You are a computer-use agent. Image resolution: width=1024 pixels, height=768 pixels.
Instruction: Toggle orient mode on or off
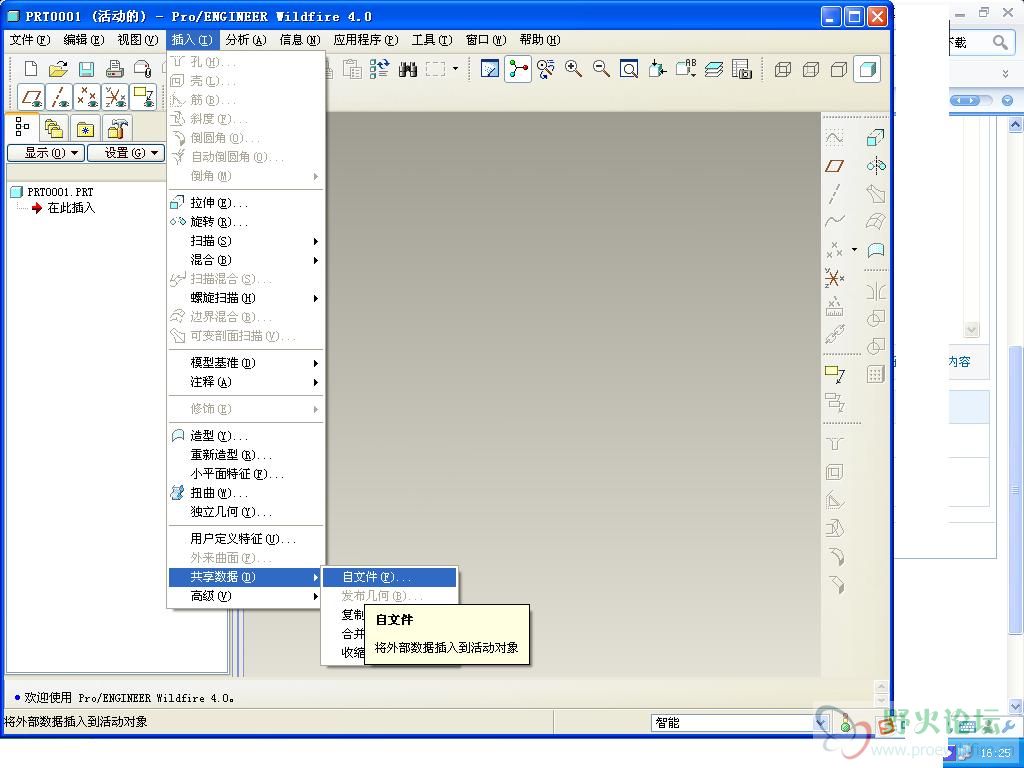click(546, 69)
